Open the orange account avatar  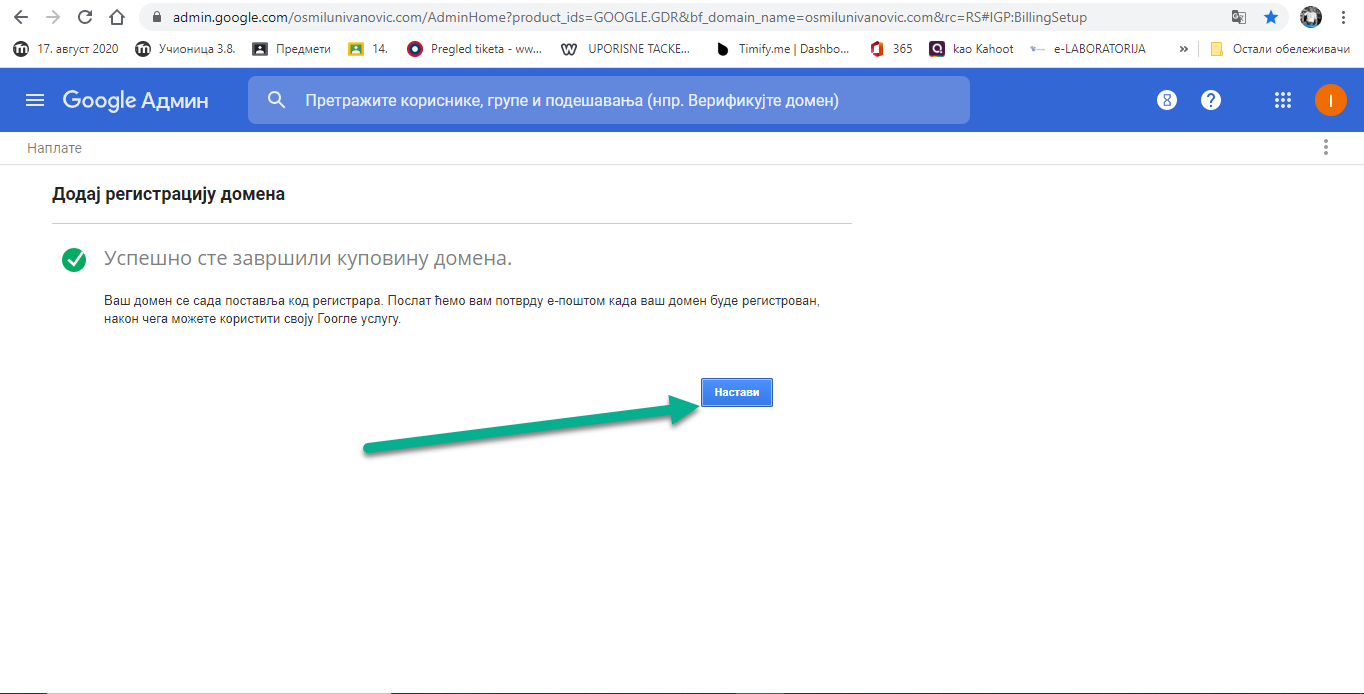point(1330,100)
